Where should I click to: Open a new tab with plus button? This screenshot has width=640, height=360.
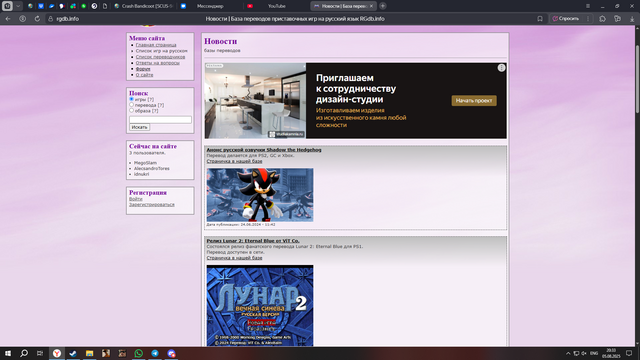pos(382,6)
